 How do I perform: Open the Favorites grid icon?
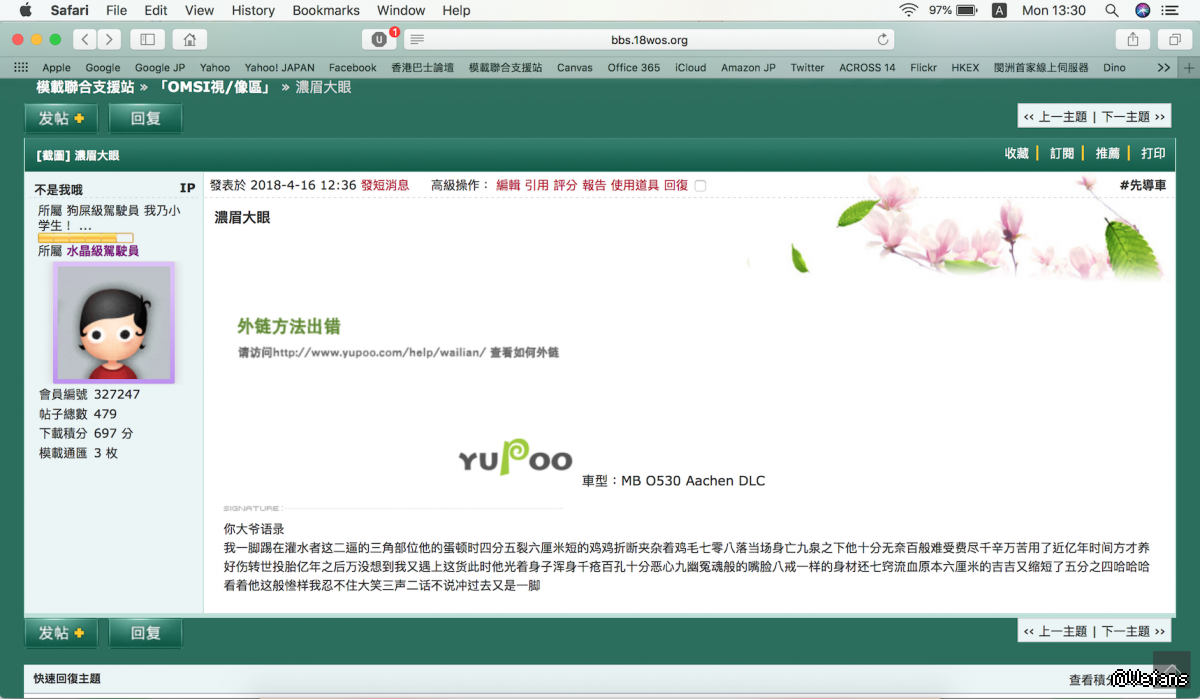coord(20,68)
